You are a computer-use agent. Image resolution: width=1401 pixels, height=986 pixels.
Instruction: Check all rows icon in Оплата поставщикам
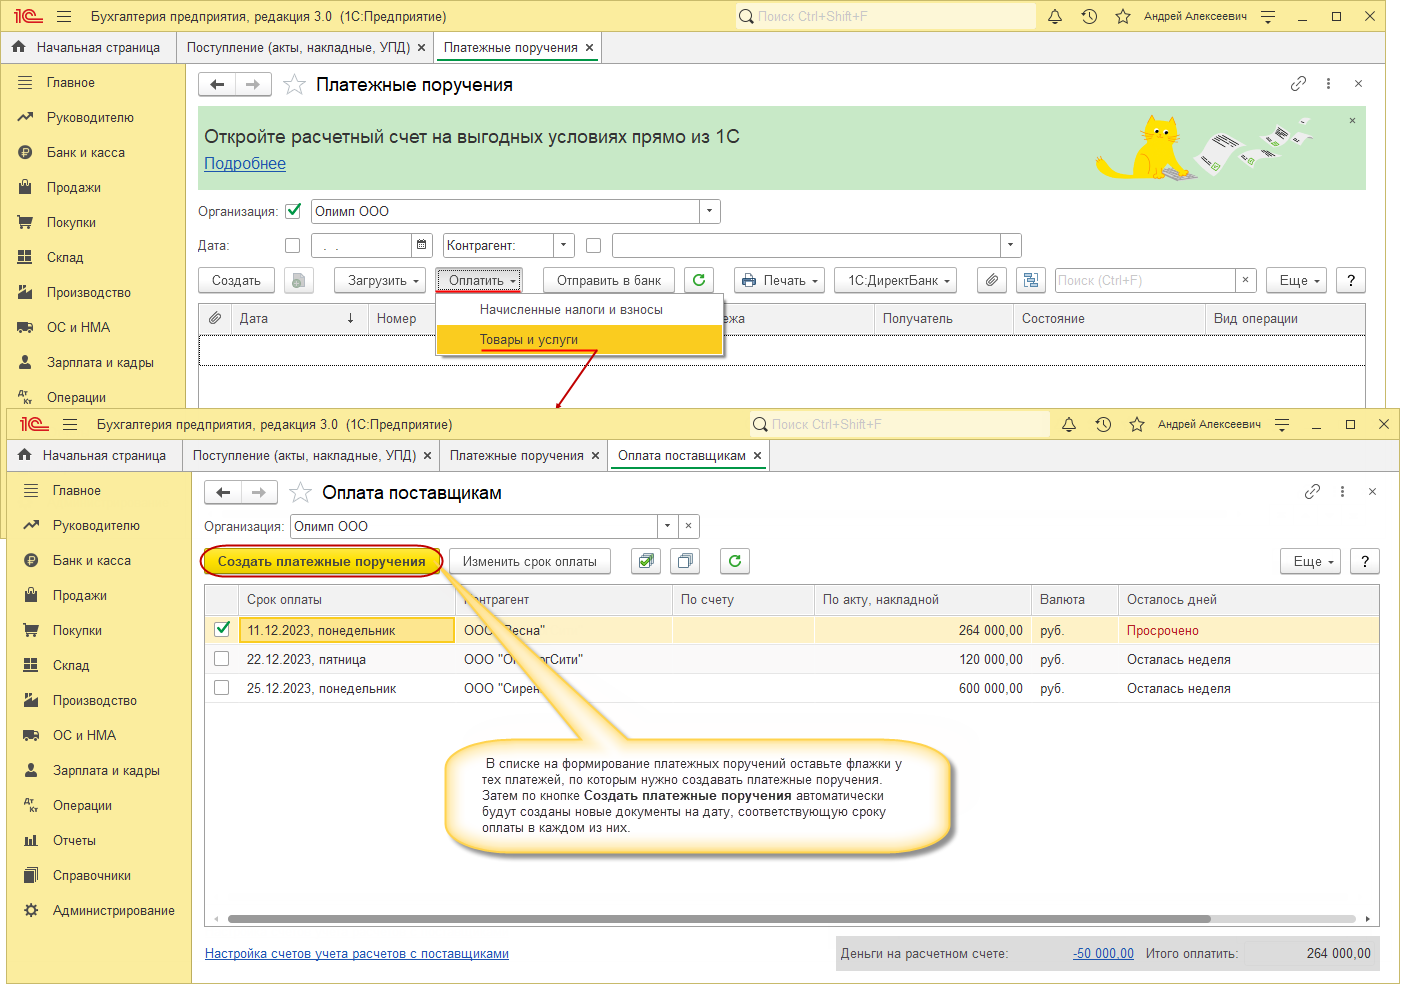pos(646,561)
